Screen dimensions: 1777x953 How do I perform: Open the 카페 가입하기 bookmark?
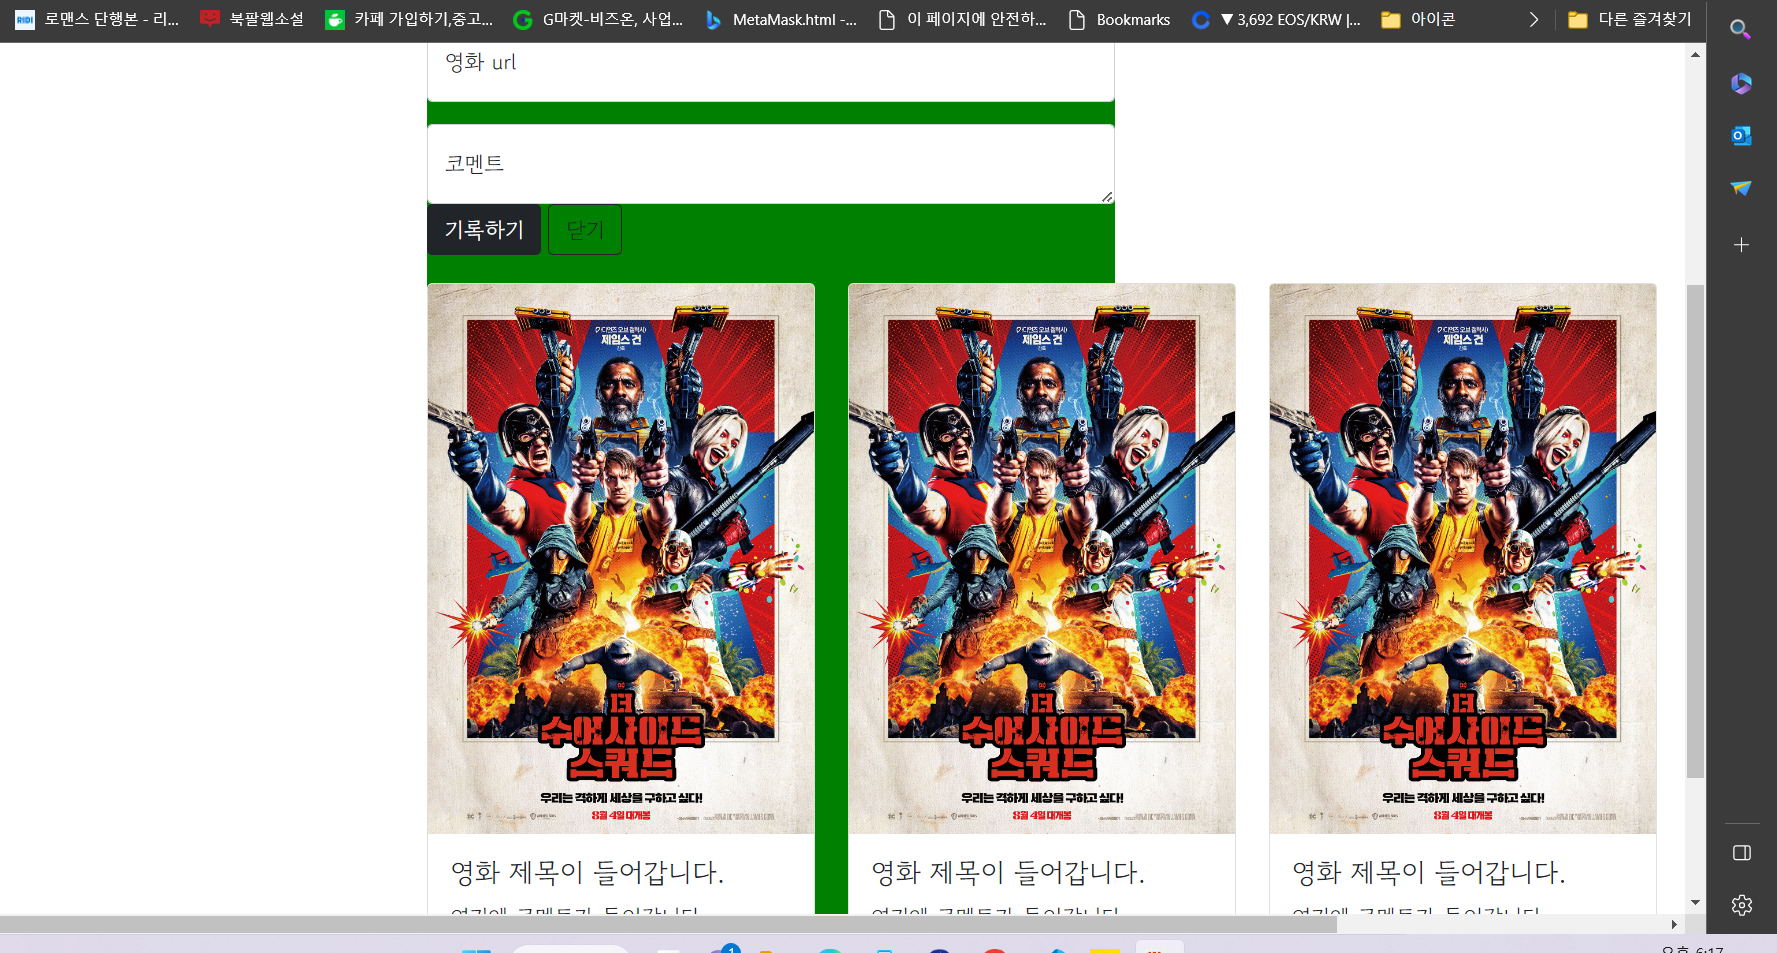coord(409,19)
